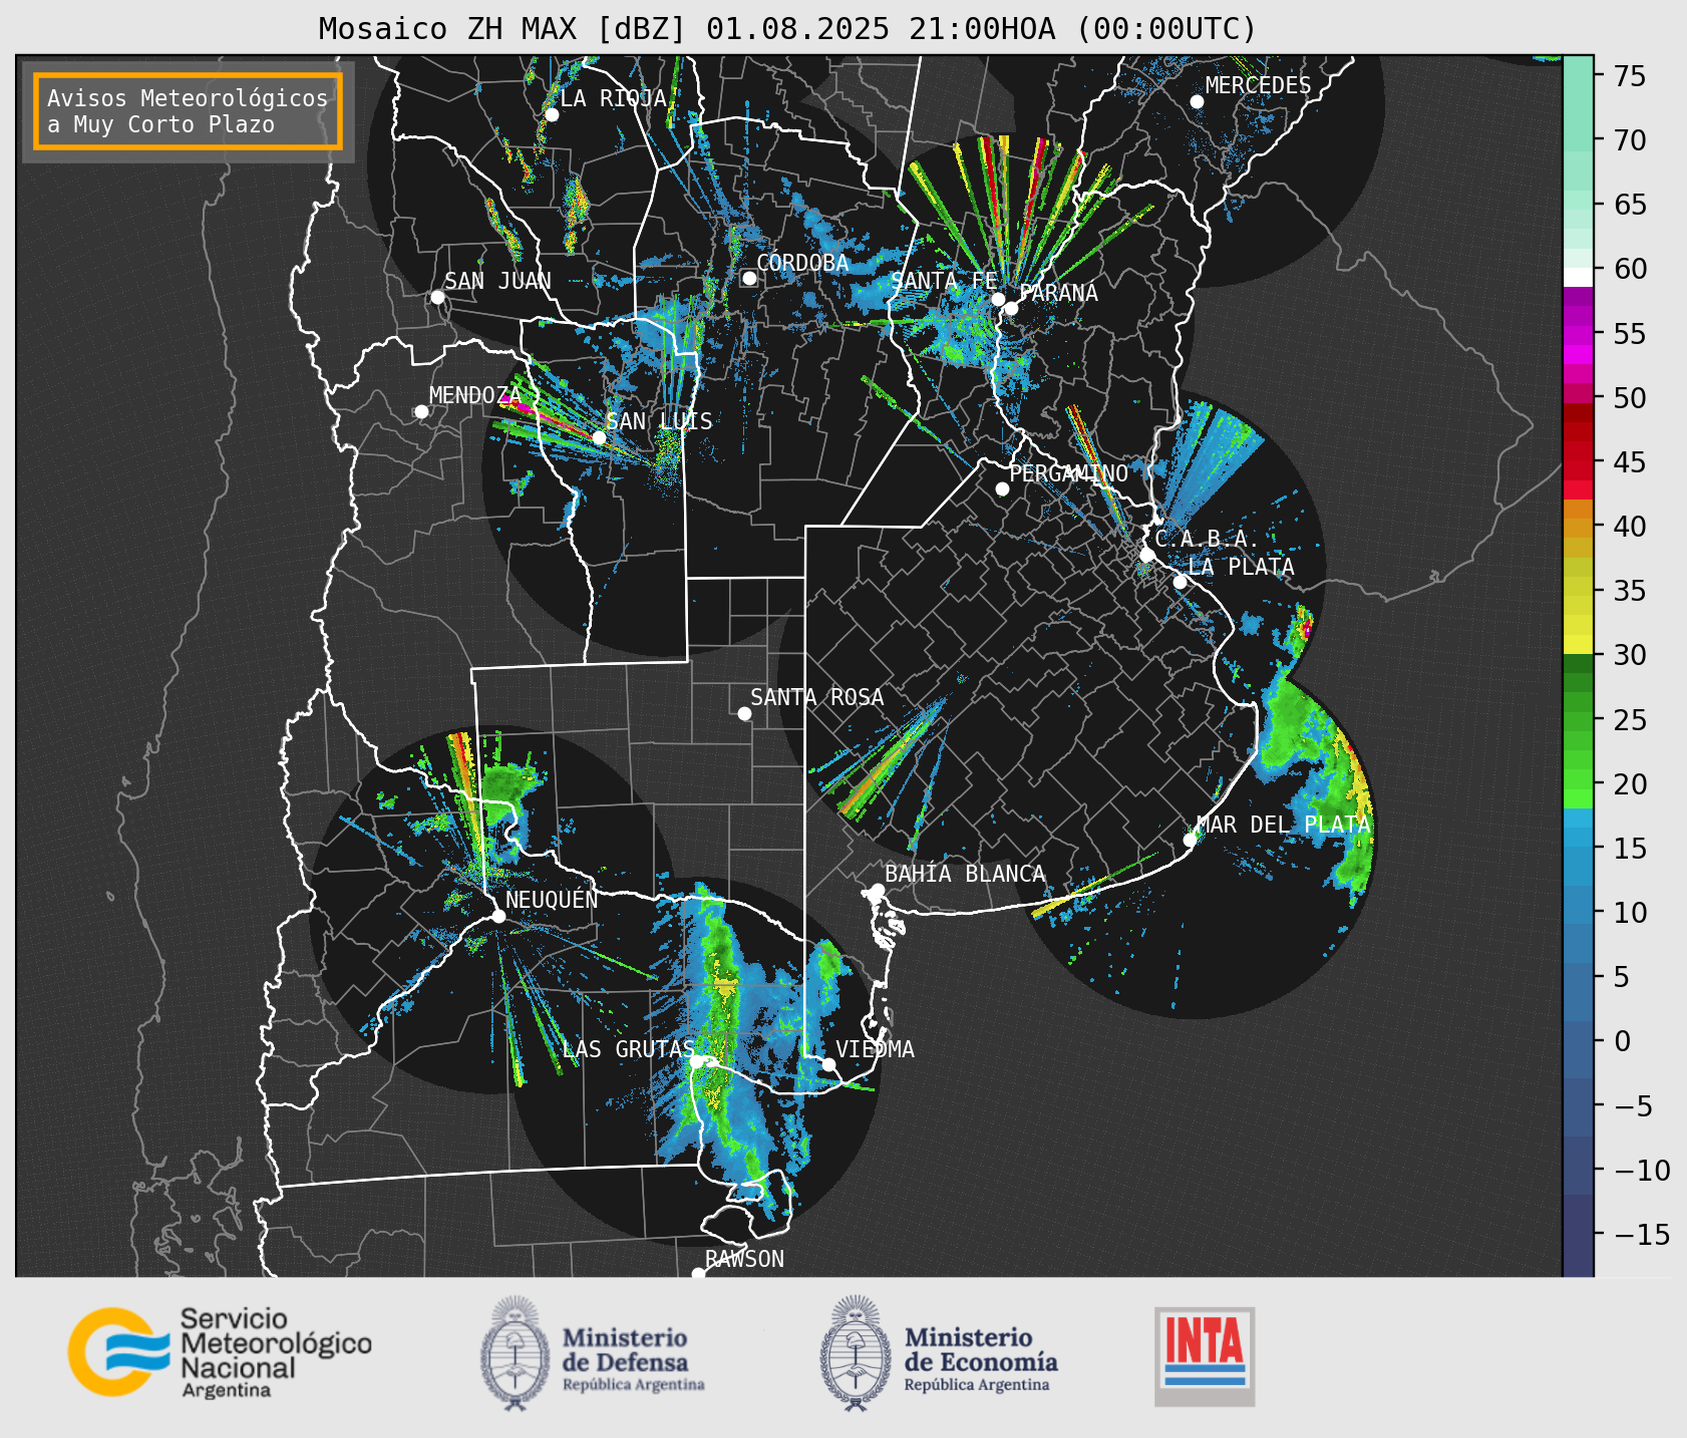This screenshot has height=1438, width=1687.
Task: Click the RAWSON city marker dot
Action: pyautogui.click(x=698, y=1274)
